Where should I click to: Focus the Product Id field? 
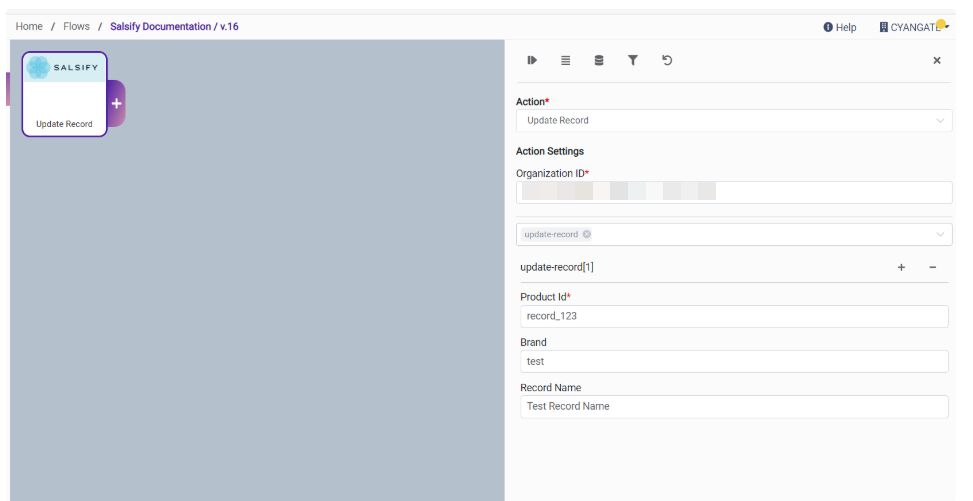click(734, 316)
